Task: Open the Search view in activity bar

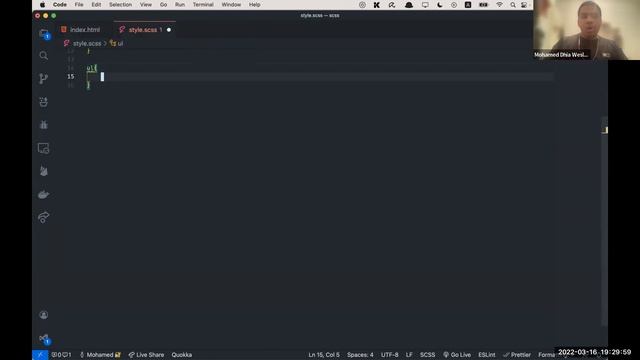Action: [x=44, y=56]
